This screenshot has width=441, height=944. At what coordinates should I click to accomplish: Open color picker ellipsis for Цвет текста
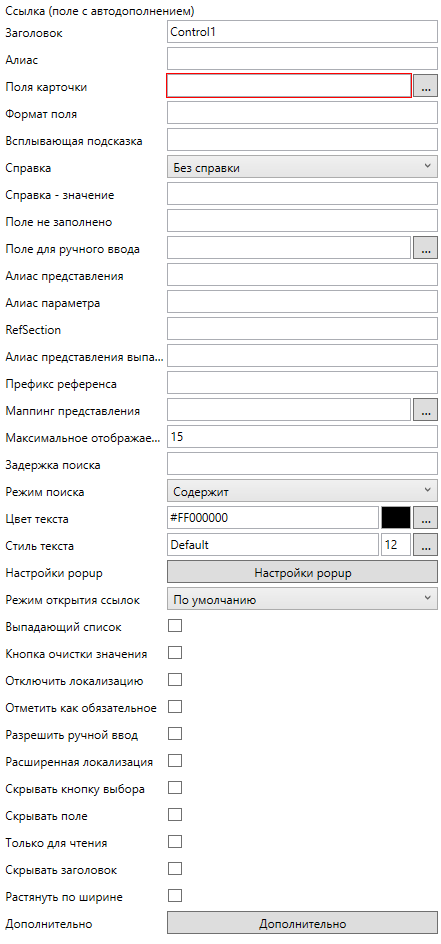[425, 518]
